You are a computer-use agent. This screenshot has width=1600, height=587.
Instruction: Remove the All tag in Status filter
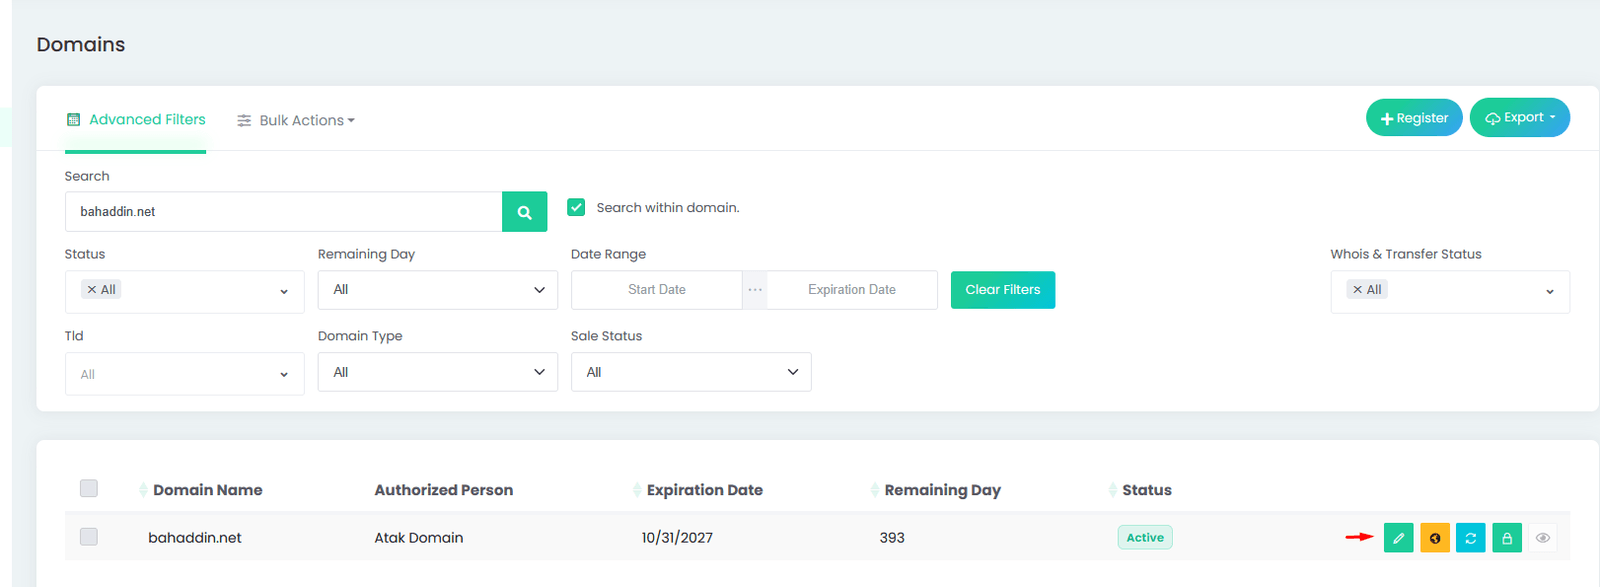coord(92,290)
